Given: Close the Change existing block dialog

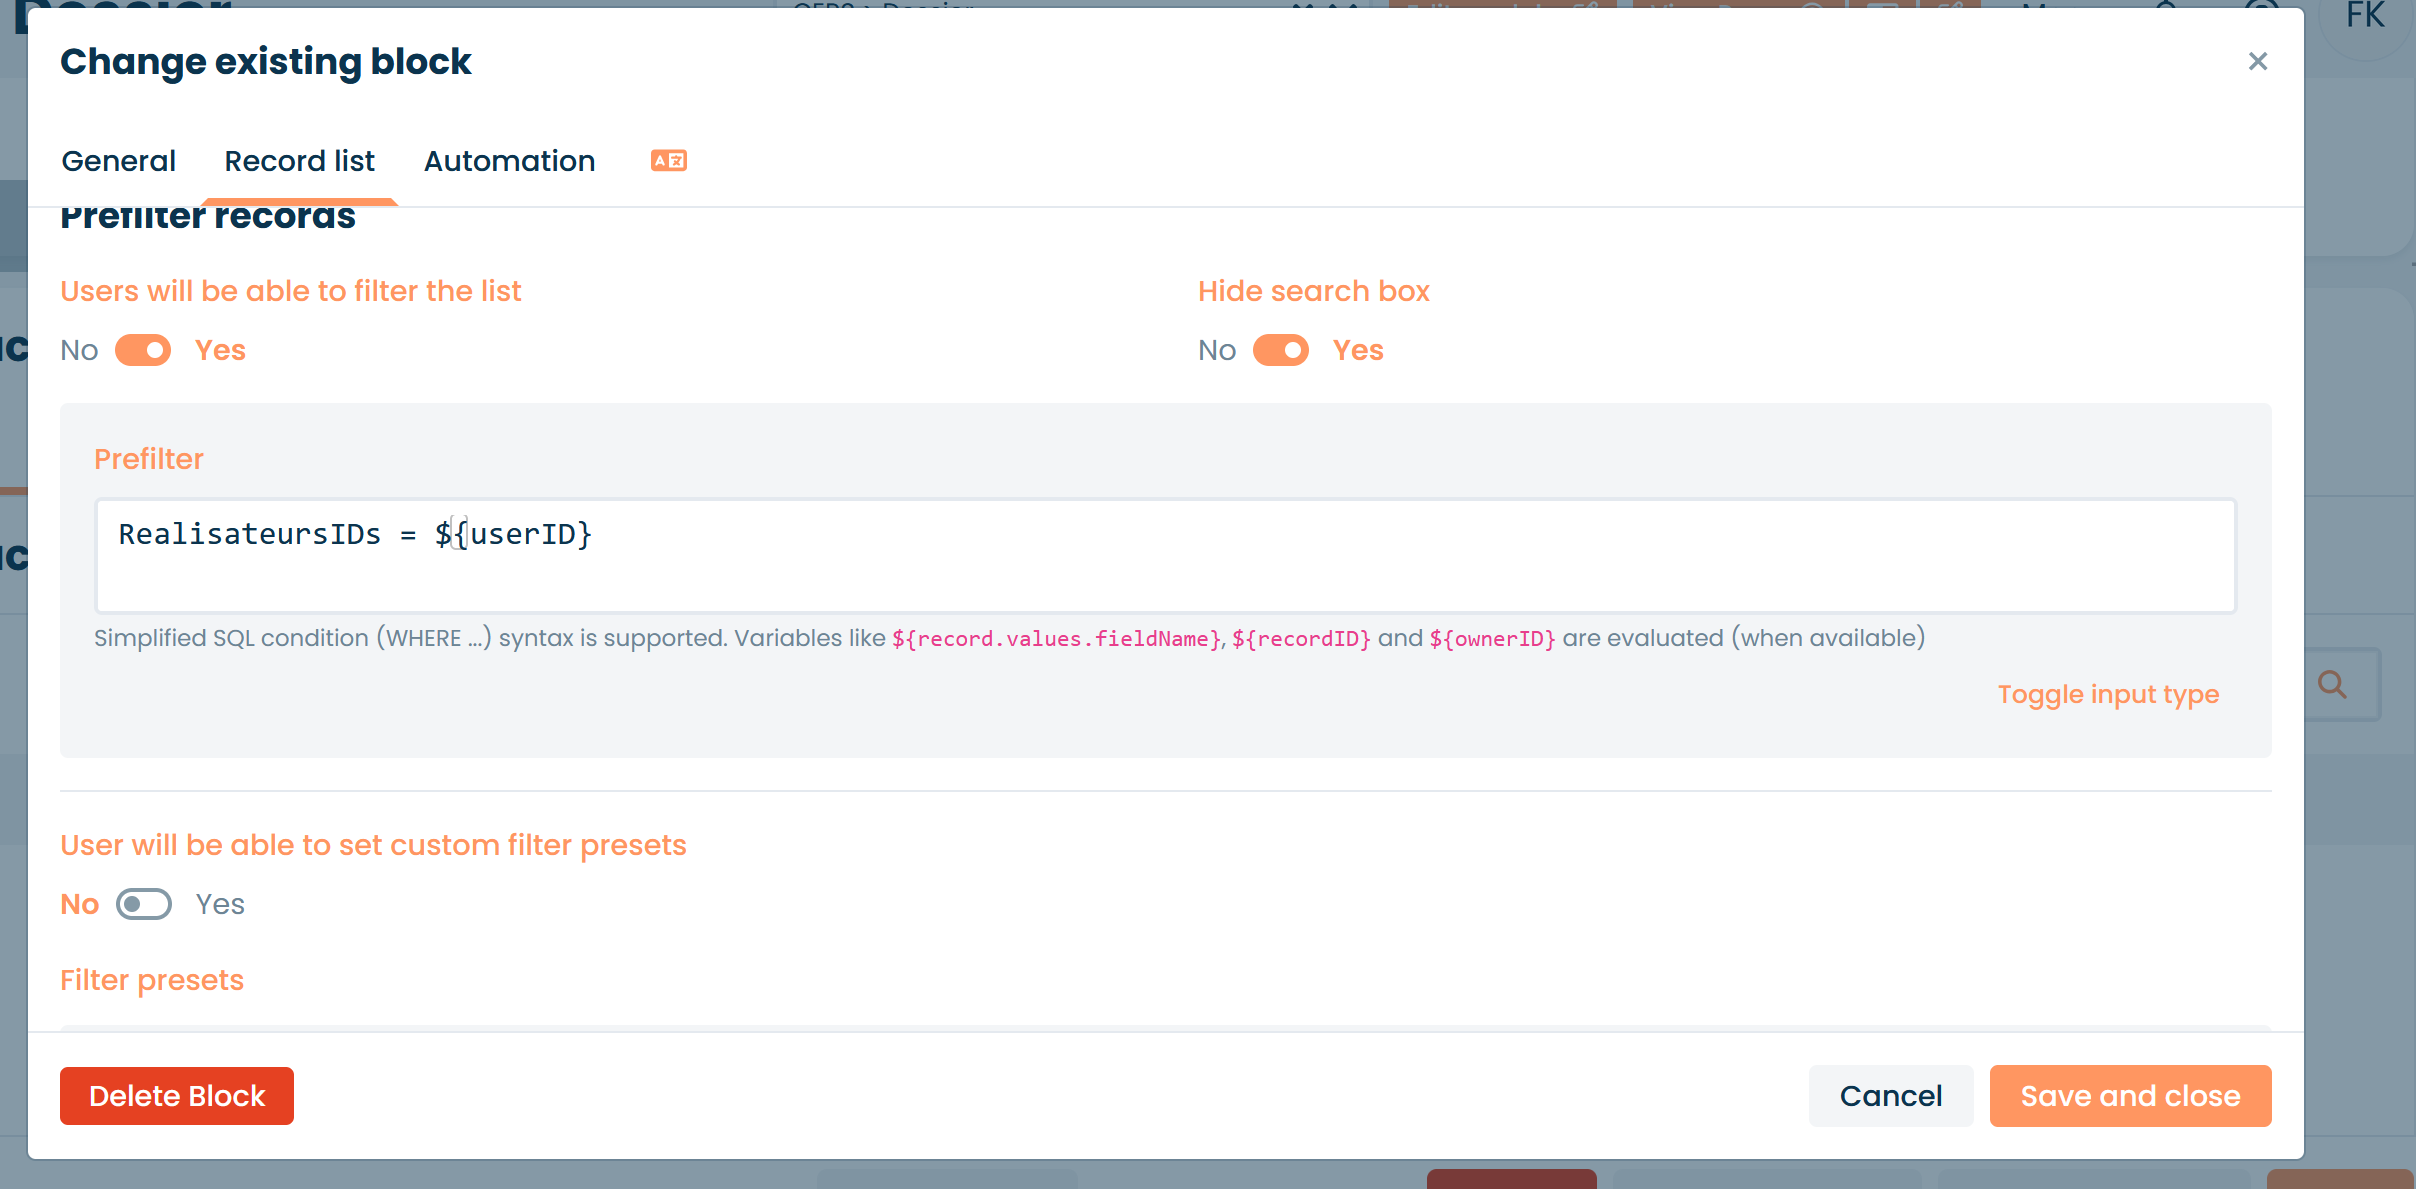Looking at the screenshot, I should coord(2257,62).
